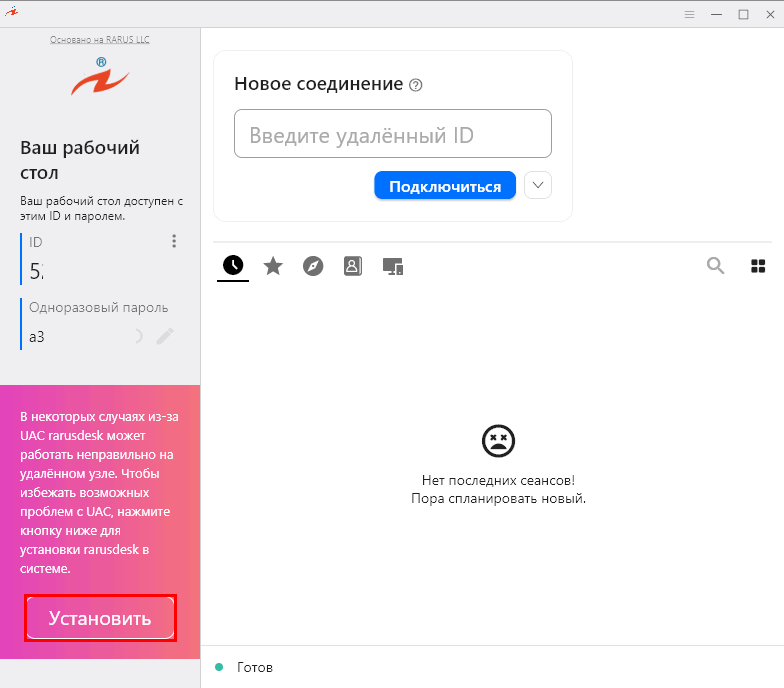Click the Подключиться button
The image size is (784, 688).
(445, 186)
